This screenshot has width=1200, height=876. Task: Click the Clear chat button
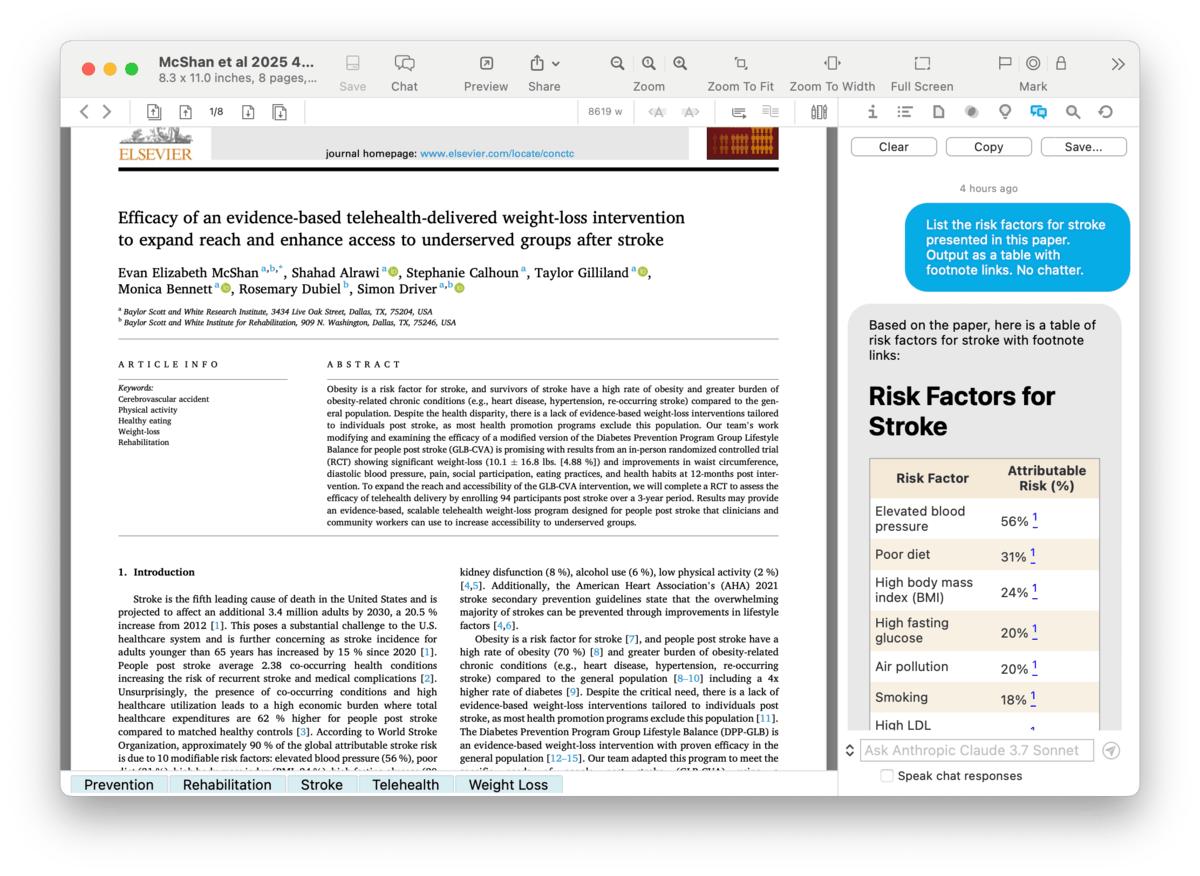pyautogui.click(x=893, y=147)
